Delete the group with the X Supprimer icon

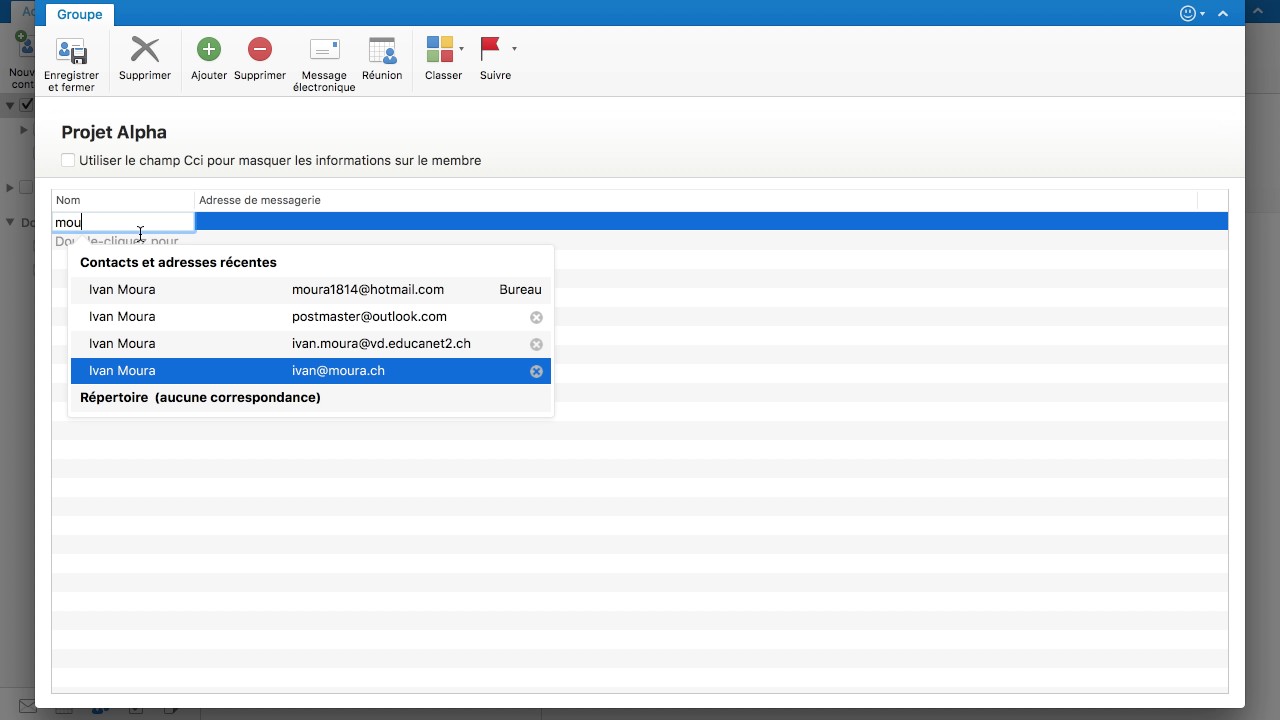pyautogui.click(x=145, y=49)
